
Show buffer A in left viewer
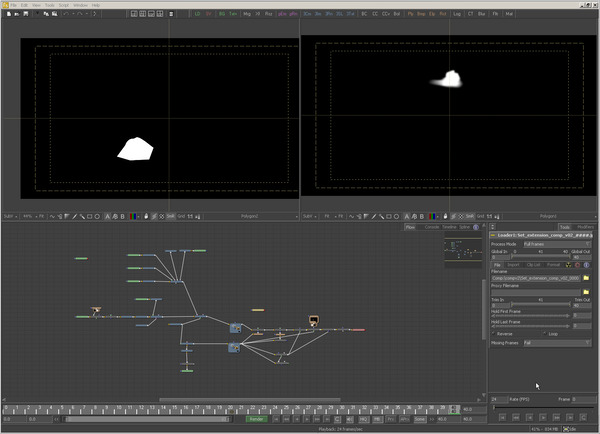108,217
